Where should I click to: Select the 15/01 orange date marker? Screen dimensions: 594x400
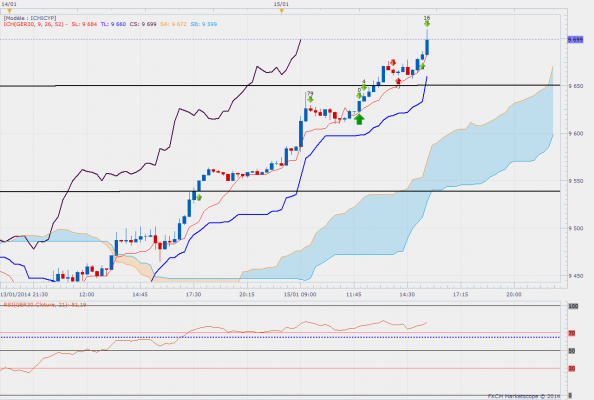coord(281,11)
